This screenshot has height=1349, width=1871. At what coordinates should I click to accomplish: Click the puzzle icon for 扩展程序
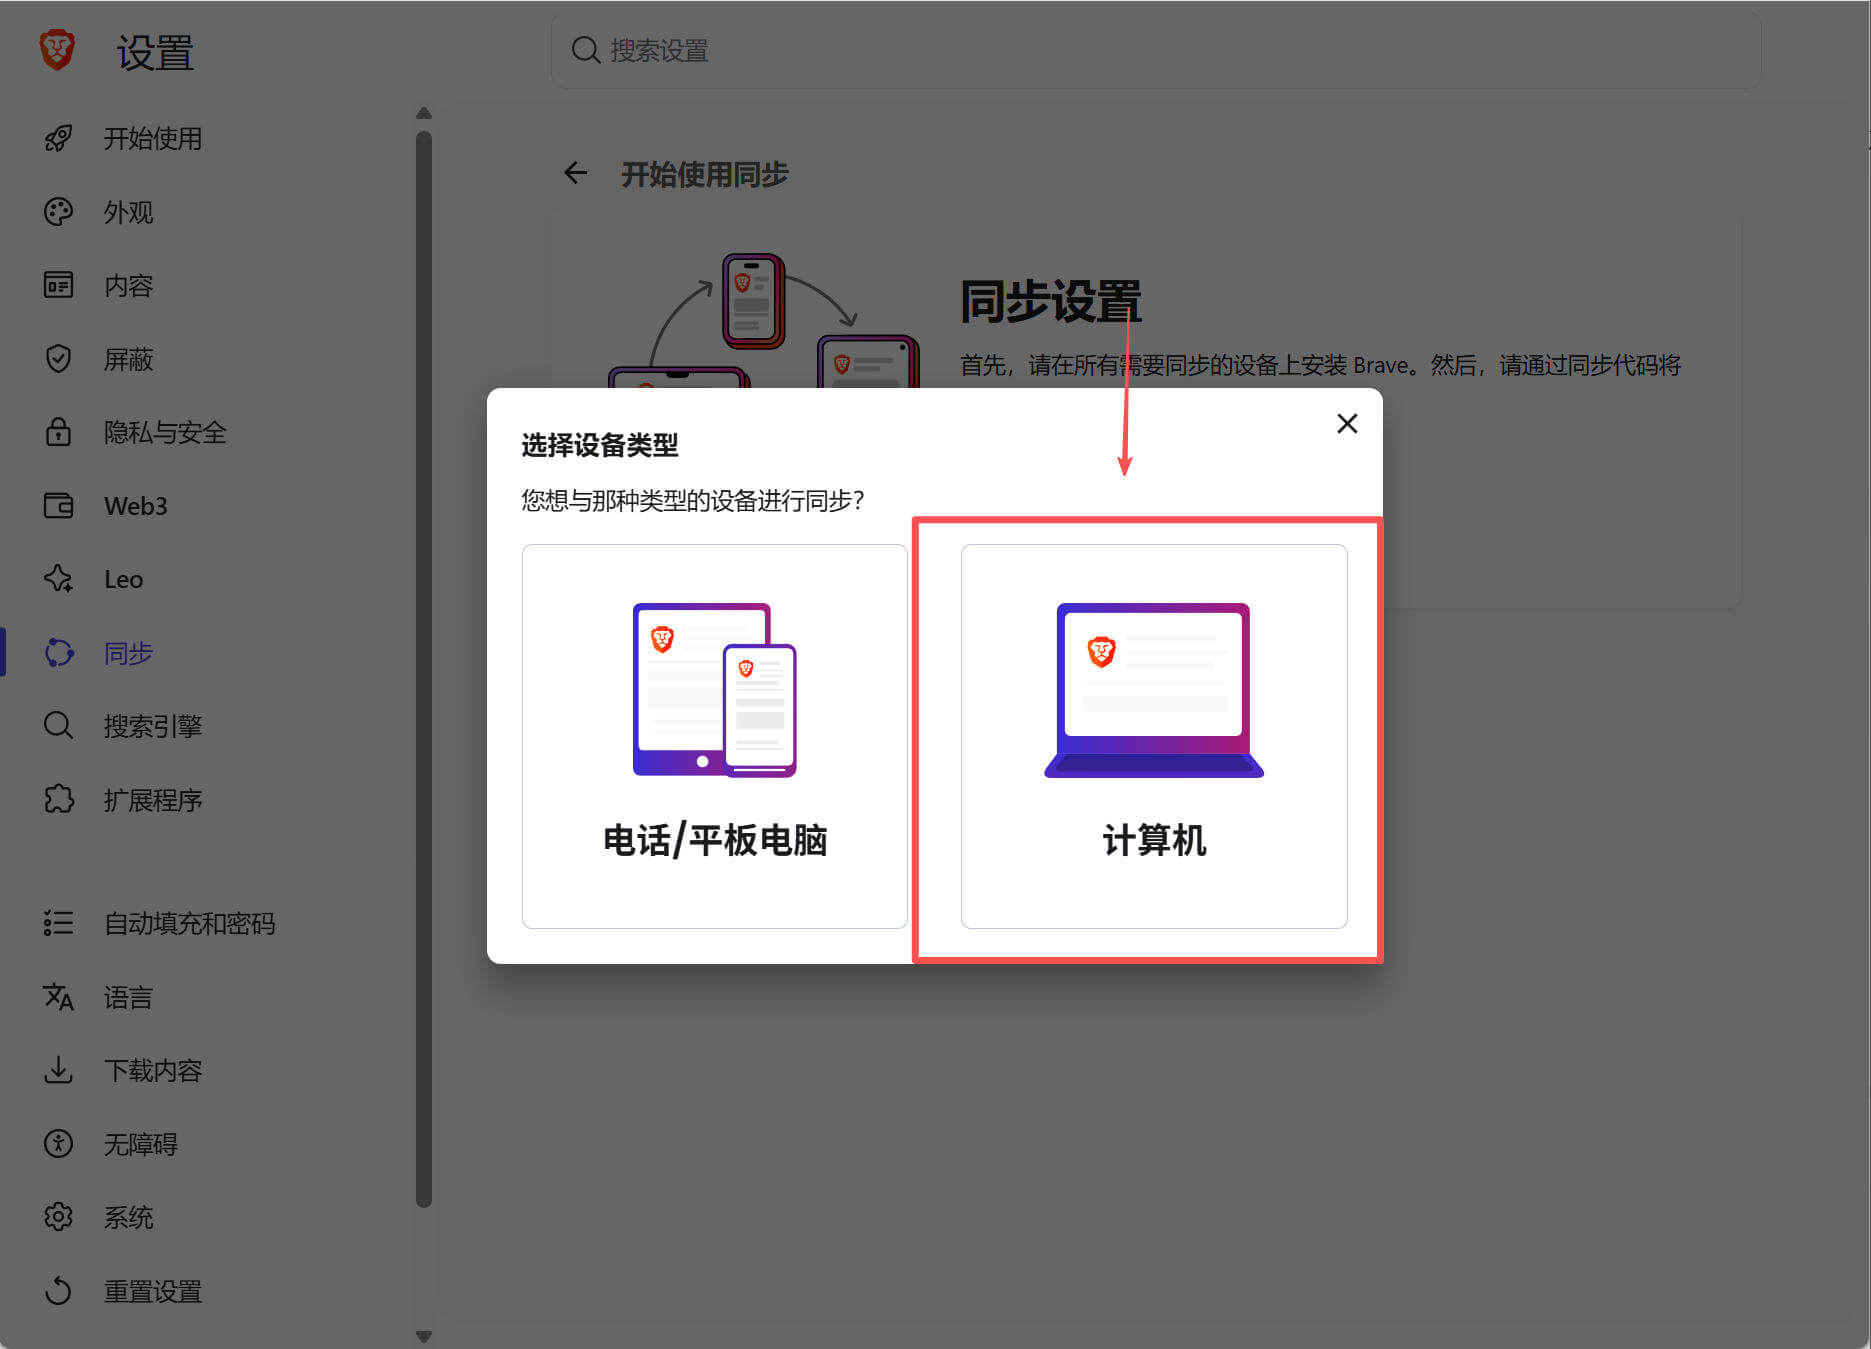[x=58, y=799]
